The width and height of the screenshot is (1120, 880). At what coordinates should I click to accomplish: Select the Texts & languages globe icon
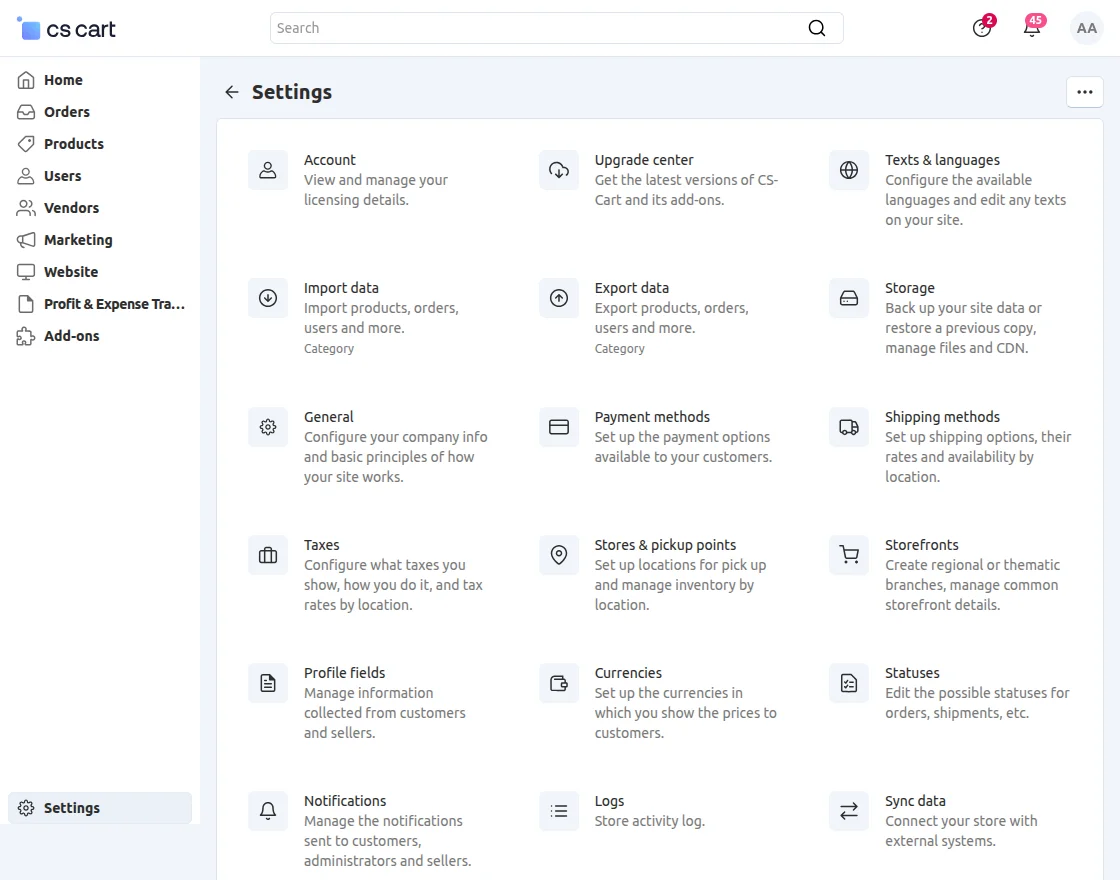(x=848, y=169)
